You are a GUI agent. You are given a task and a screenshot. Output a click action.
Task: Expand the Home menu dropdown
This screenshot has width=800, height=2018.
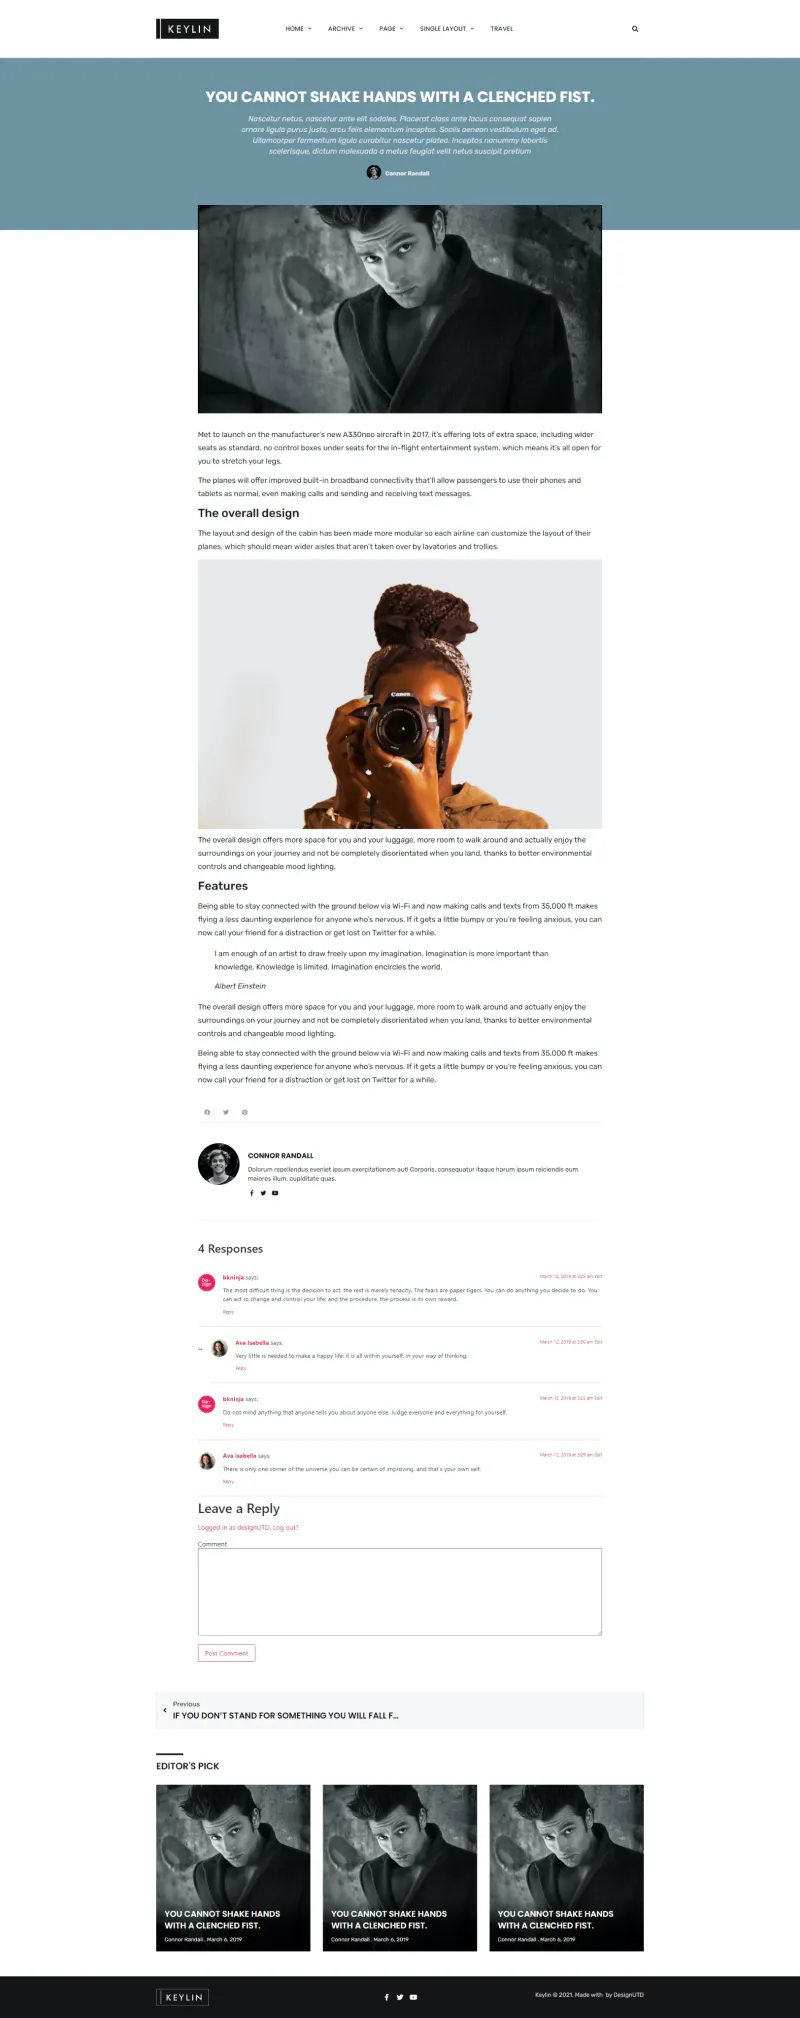298,29
